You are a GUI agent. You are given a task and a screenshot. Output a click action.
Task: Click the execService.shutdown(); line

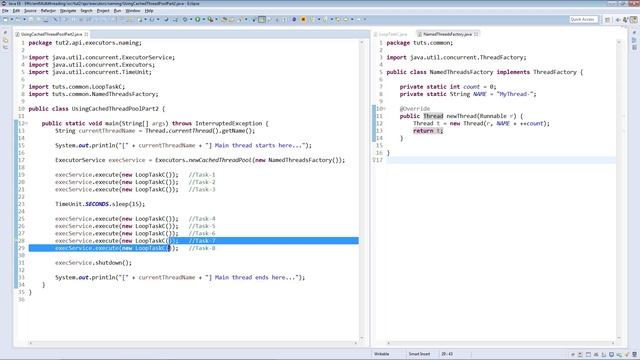pyautogui.click(x=93, y=263)
